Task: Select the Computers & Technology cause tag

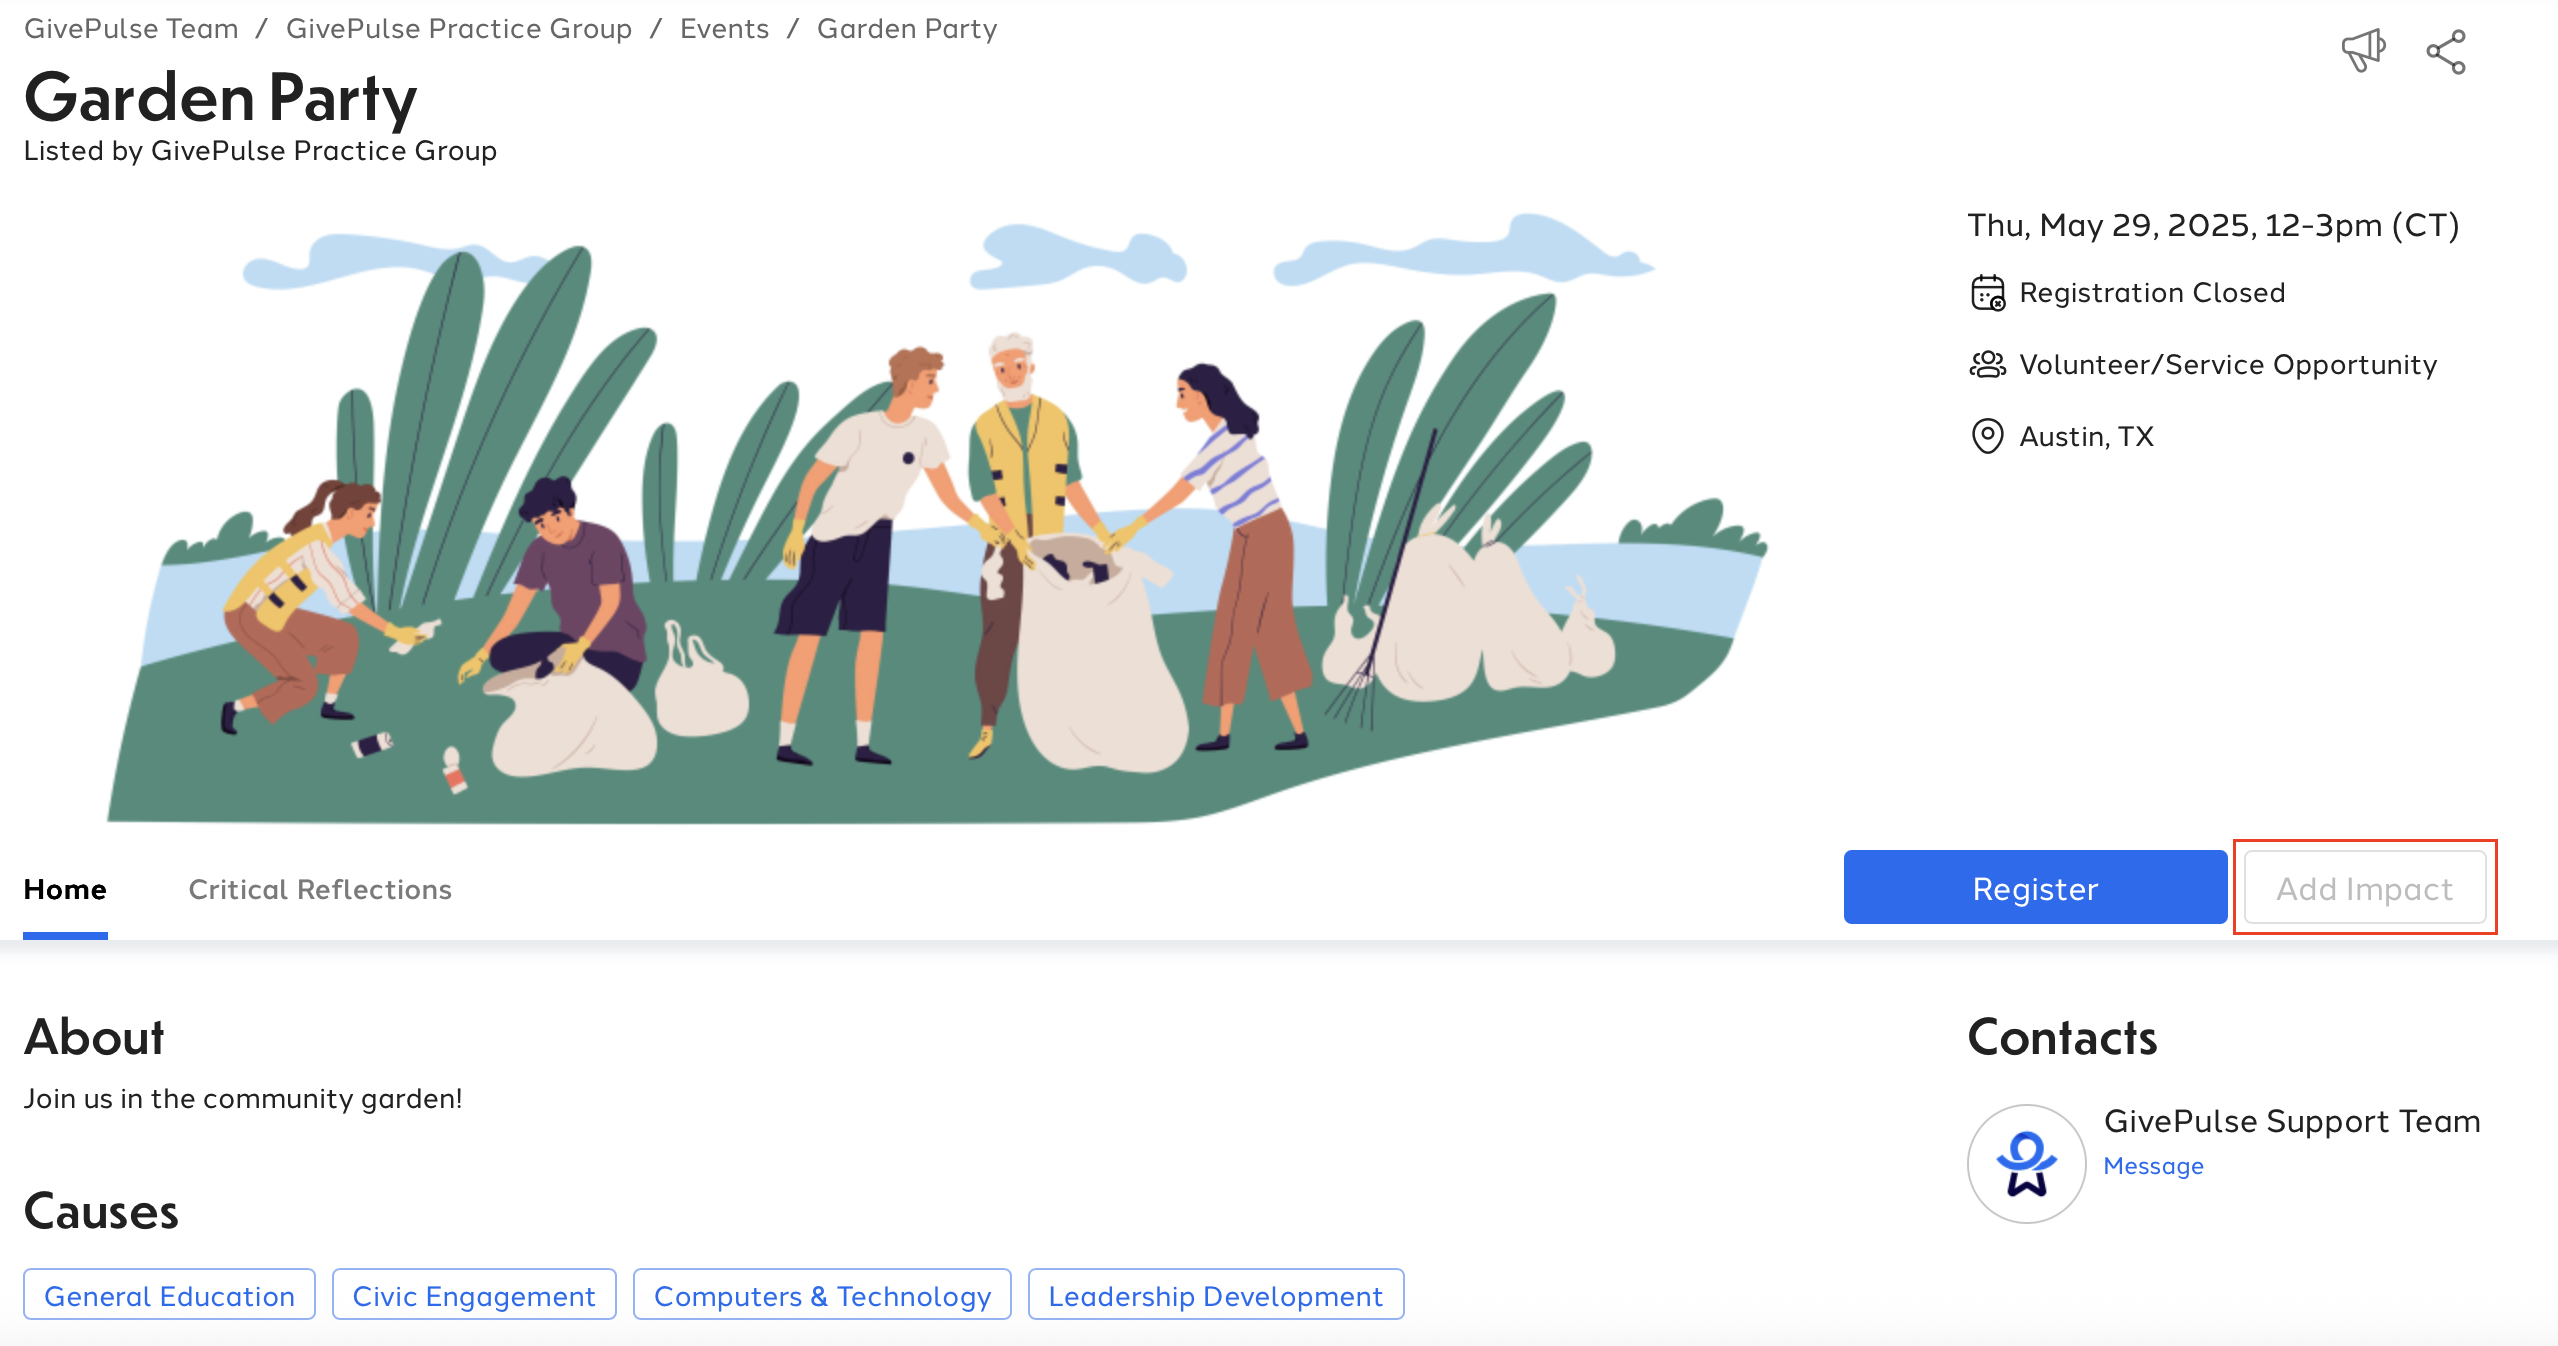Action: pyautogui.click(x=822, y=1295)
